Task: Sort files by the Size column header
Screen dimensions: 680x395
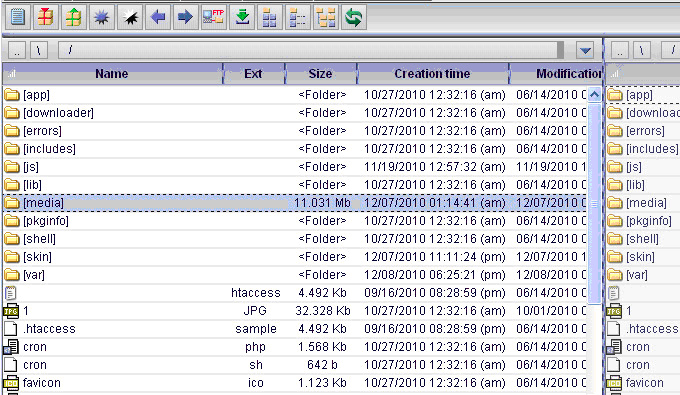Action: 320,74
